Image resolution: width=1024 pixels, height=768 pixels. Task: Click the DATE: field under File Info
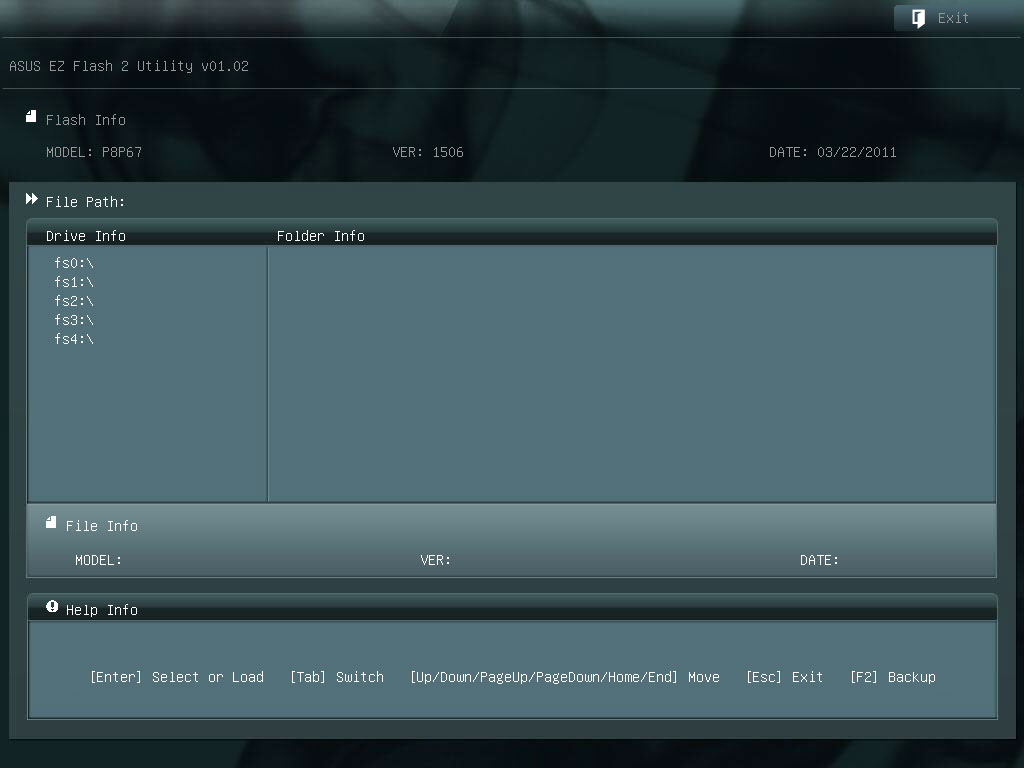click(x=820, y=560)
